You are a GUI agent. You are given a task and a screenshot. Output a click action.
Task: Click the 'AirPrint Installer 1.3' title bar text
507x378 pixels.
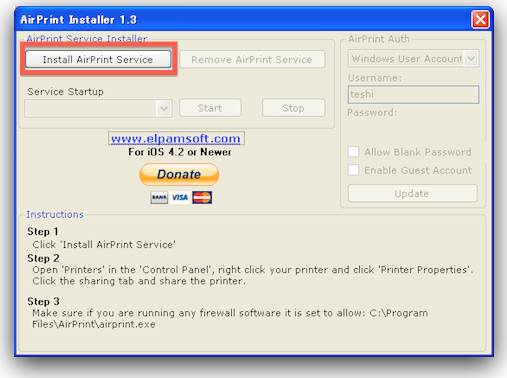click(x=78, y=20)
